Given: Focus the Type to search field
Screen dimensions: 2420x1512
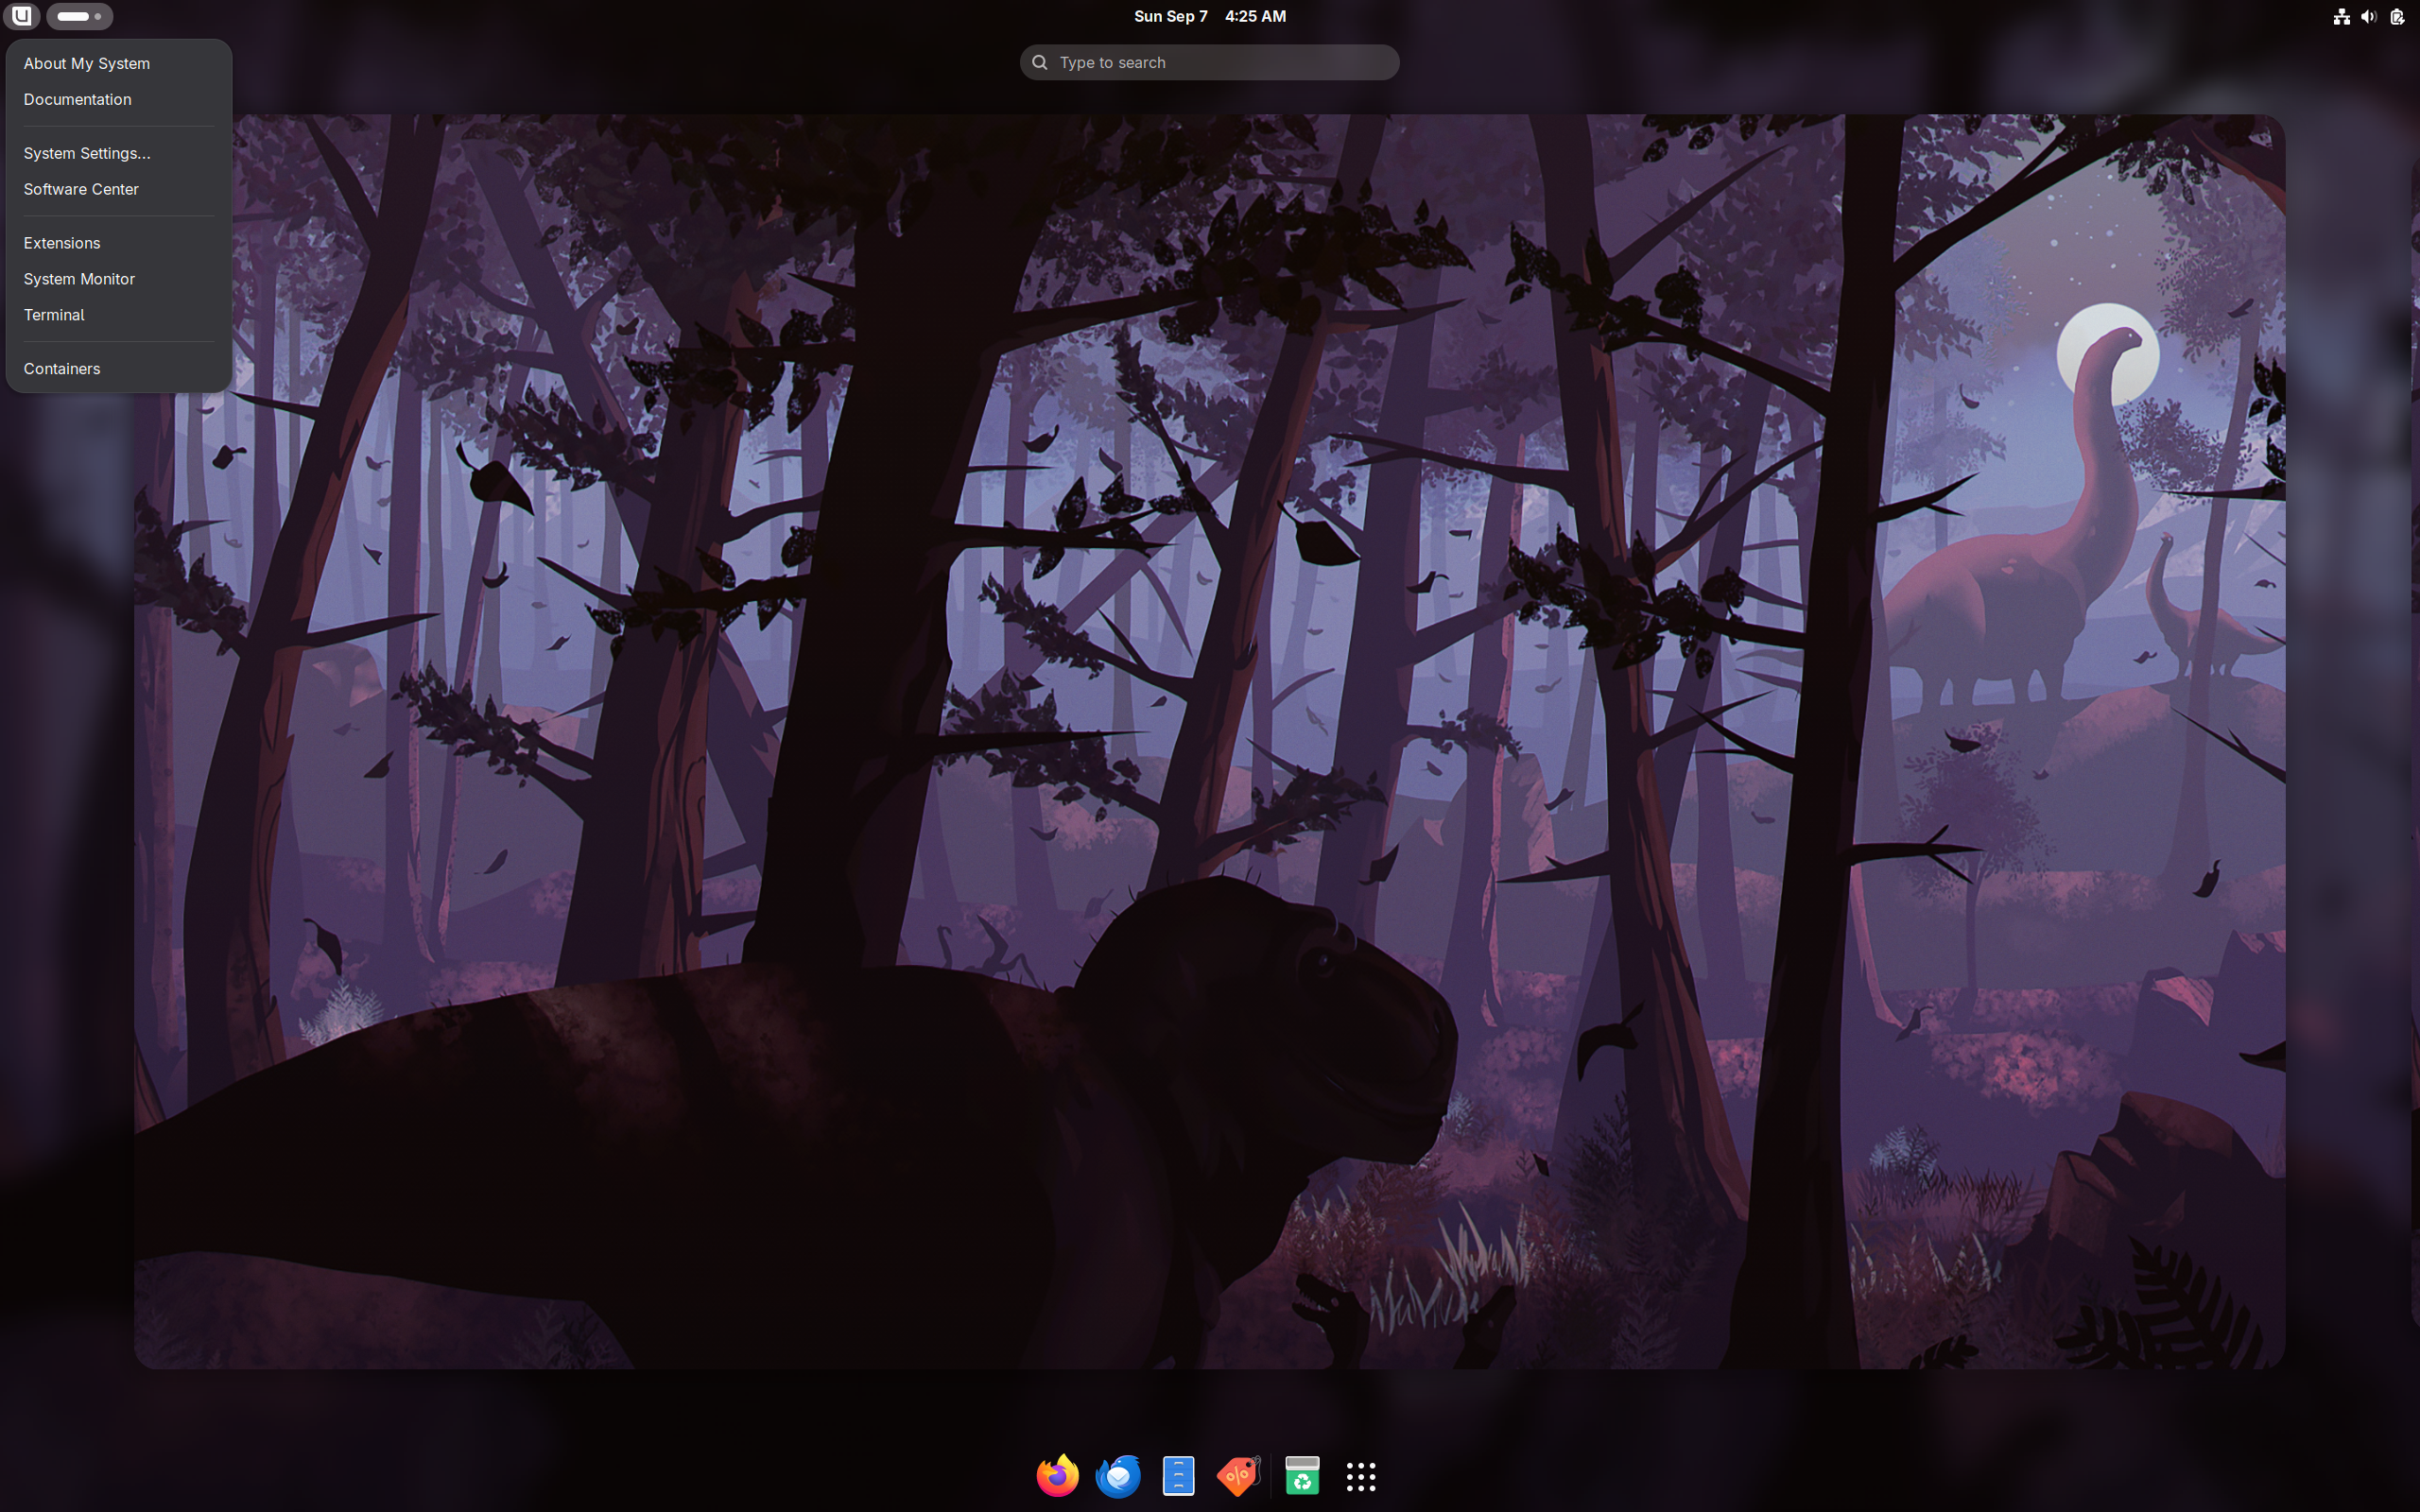Looking at the screenshot, I should (1209, 62).
